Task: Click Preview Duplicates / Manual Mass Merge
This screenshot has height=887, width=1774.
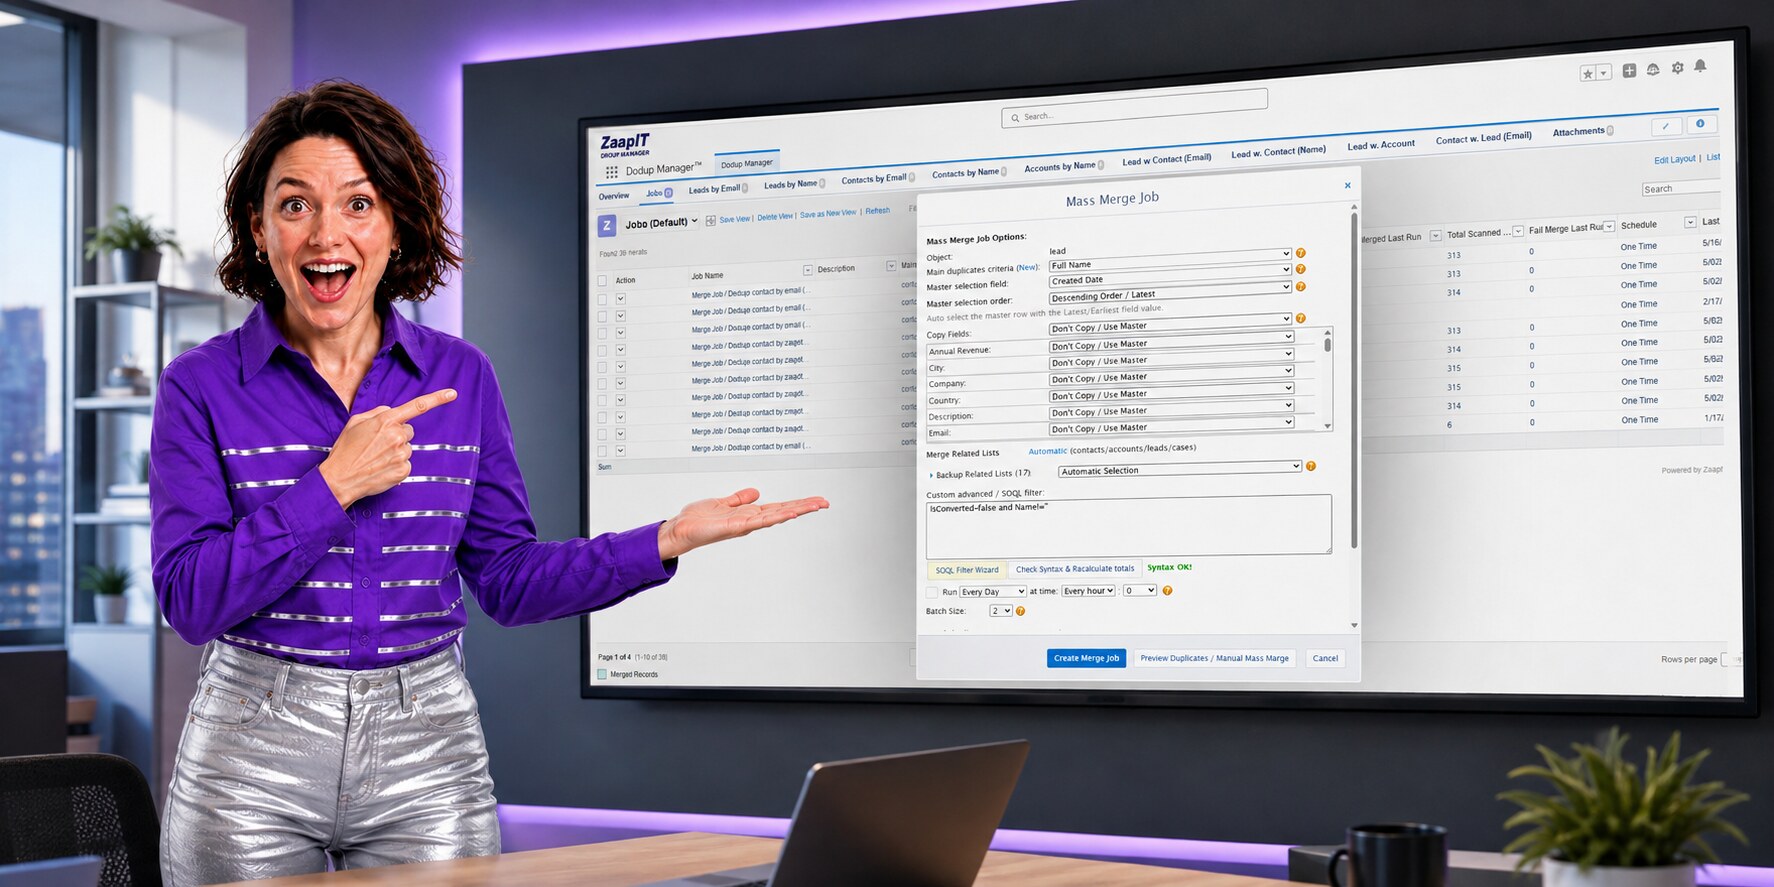Action: click(x=1215, y=658)
